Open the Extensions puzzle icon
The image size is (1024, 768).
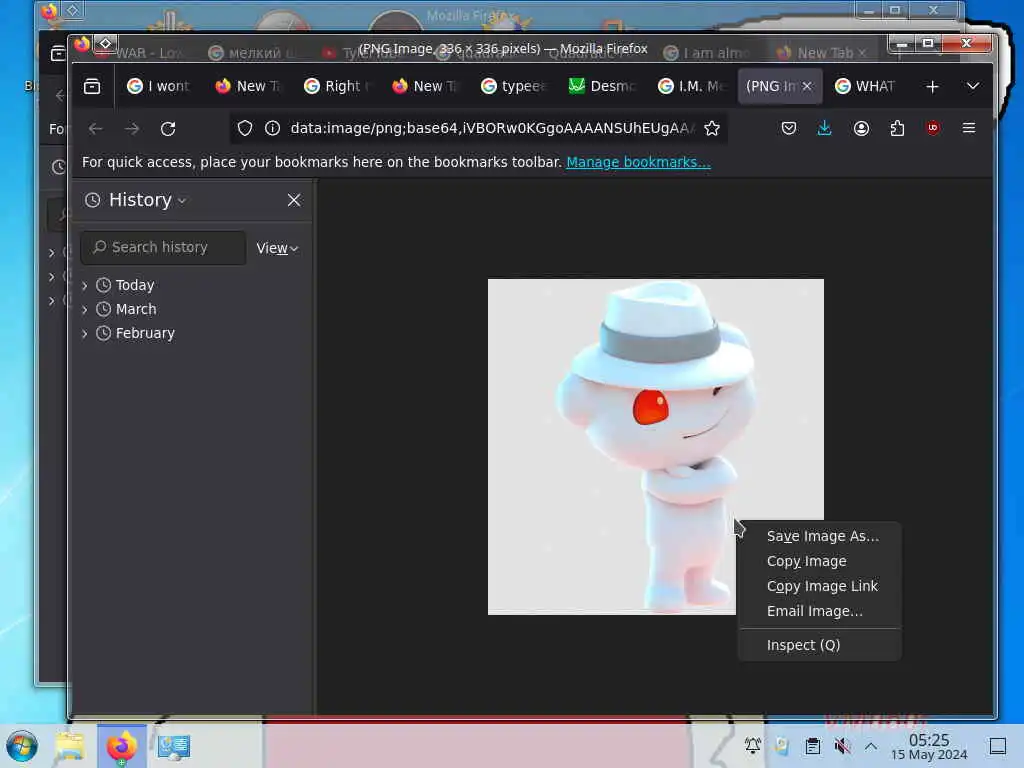pos(897,128)
